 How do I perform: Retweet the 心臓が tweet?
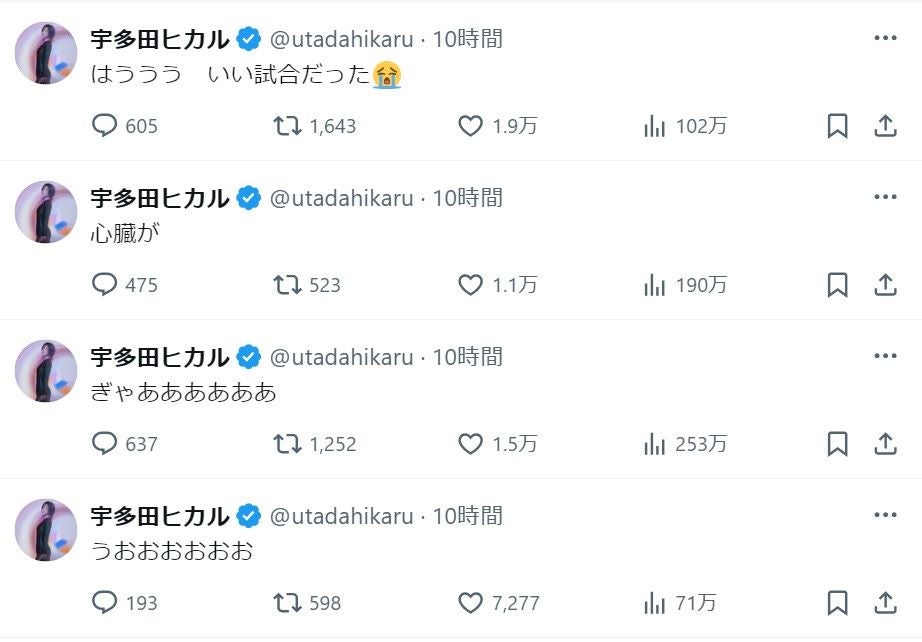point(289,286)
